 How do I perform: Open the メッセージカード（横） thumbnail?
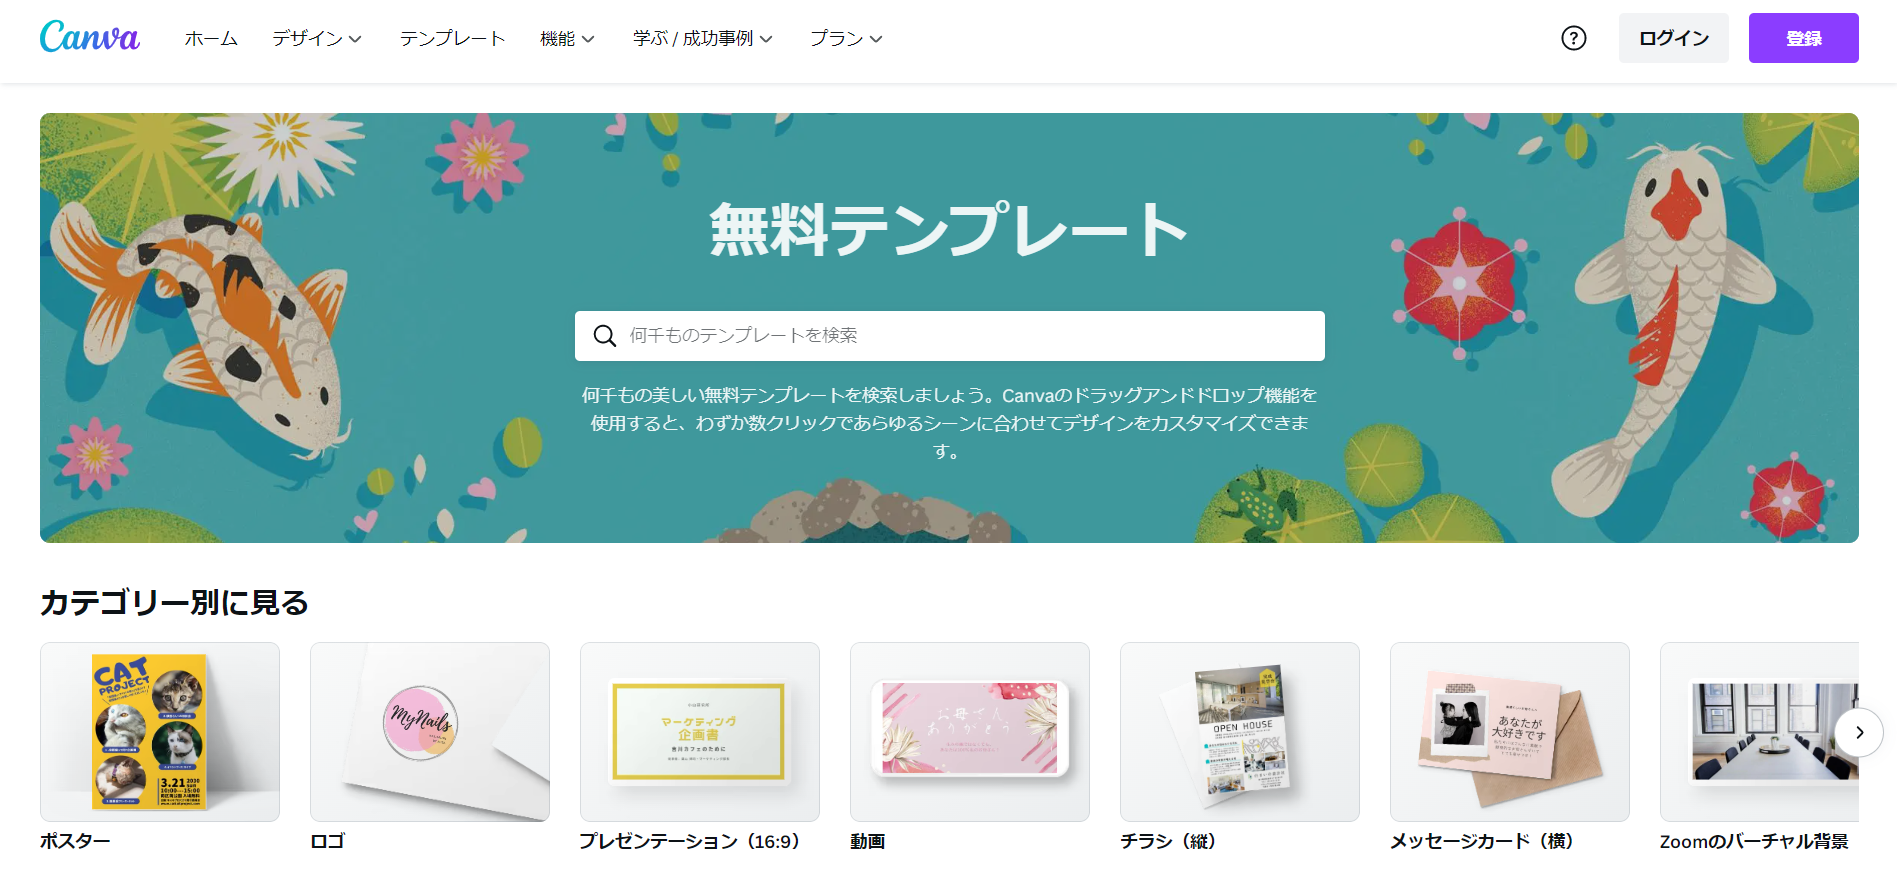point(1510,732)
